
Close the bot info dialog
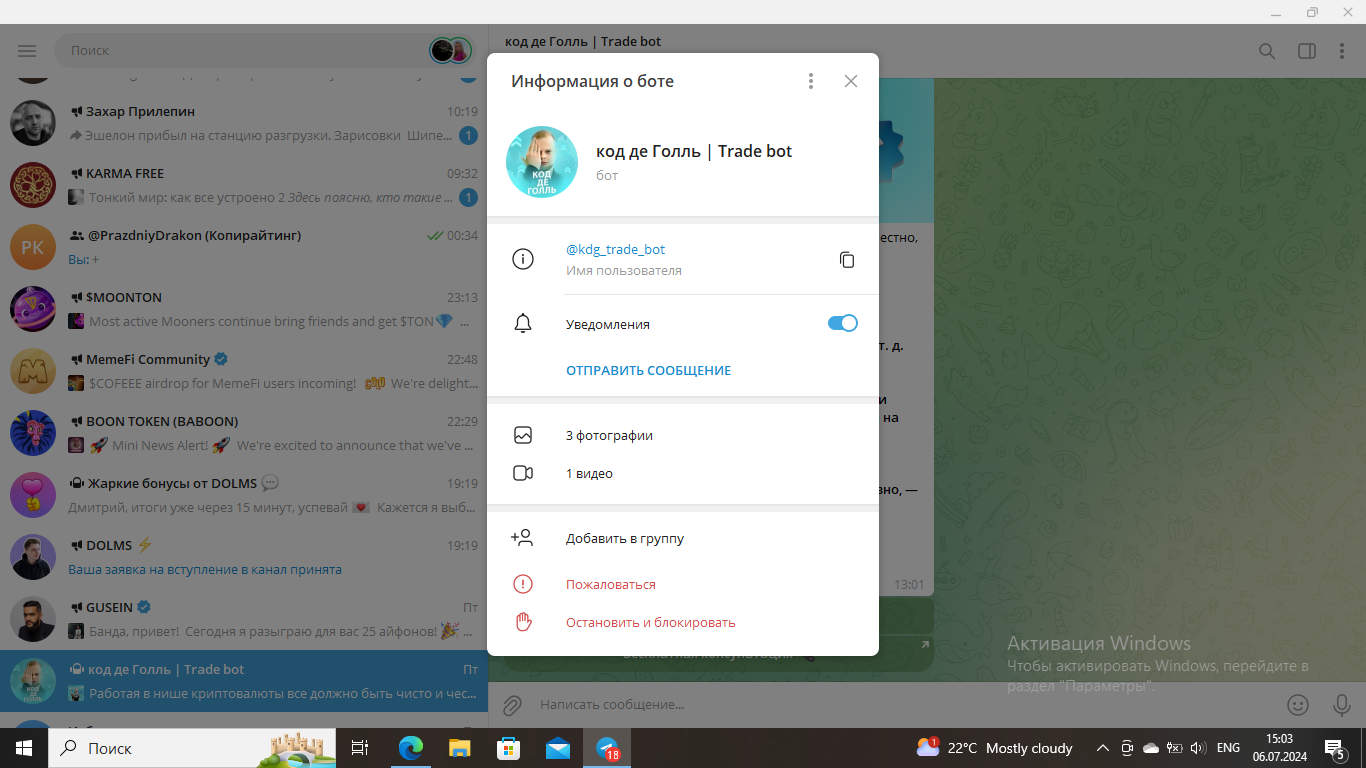[851, 81]
